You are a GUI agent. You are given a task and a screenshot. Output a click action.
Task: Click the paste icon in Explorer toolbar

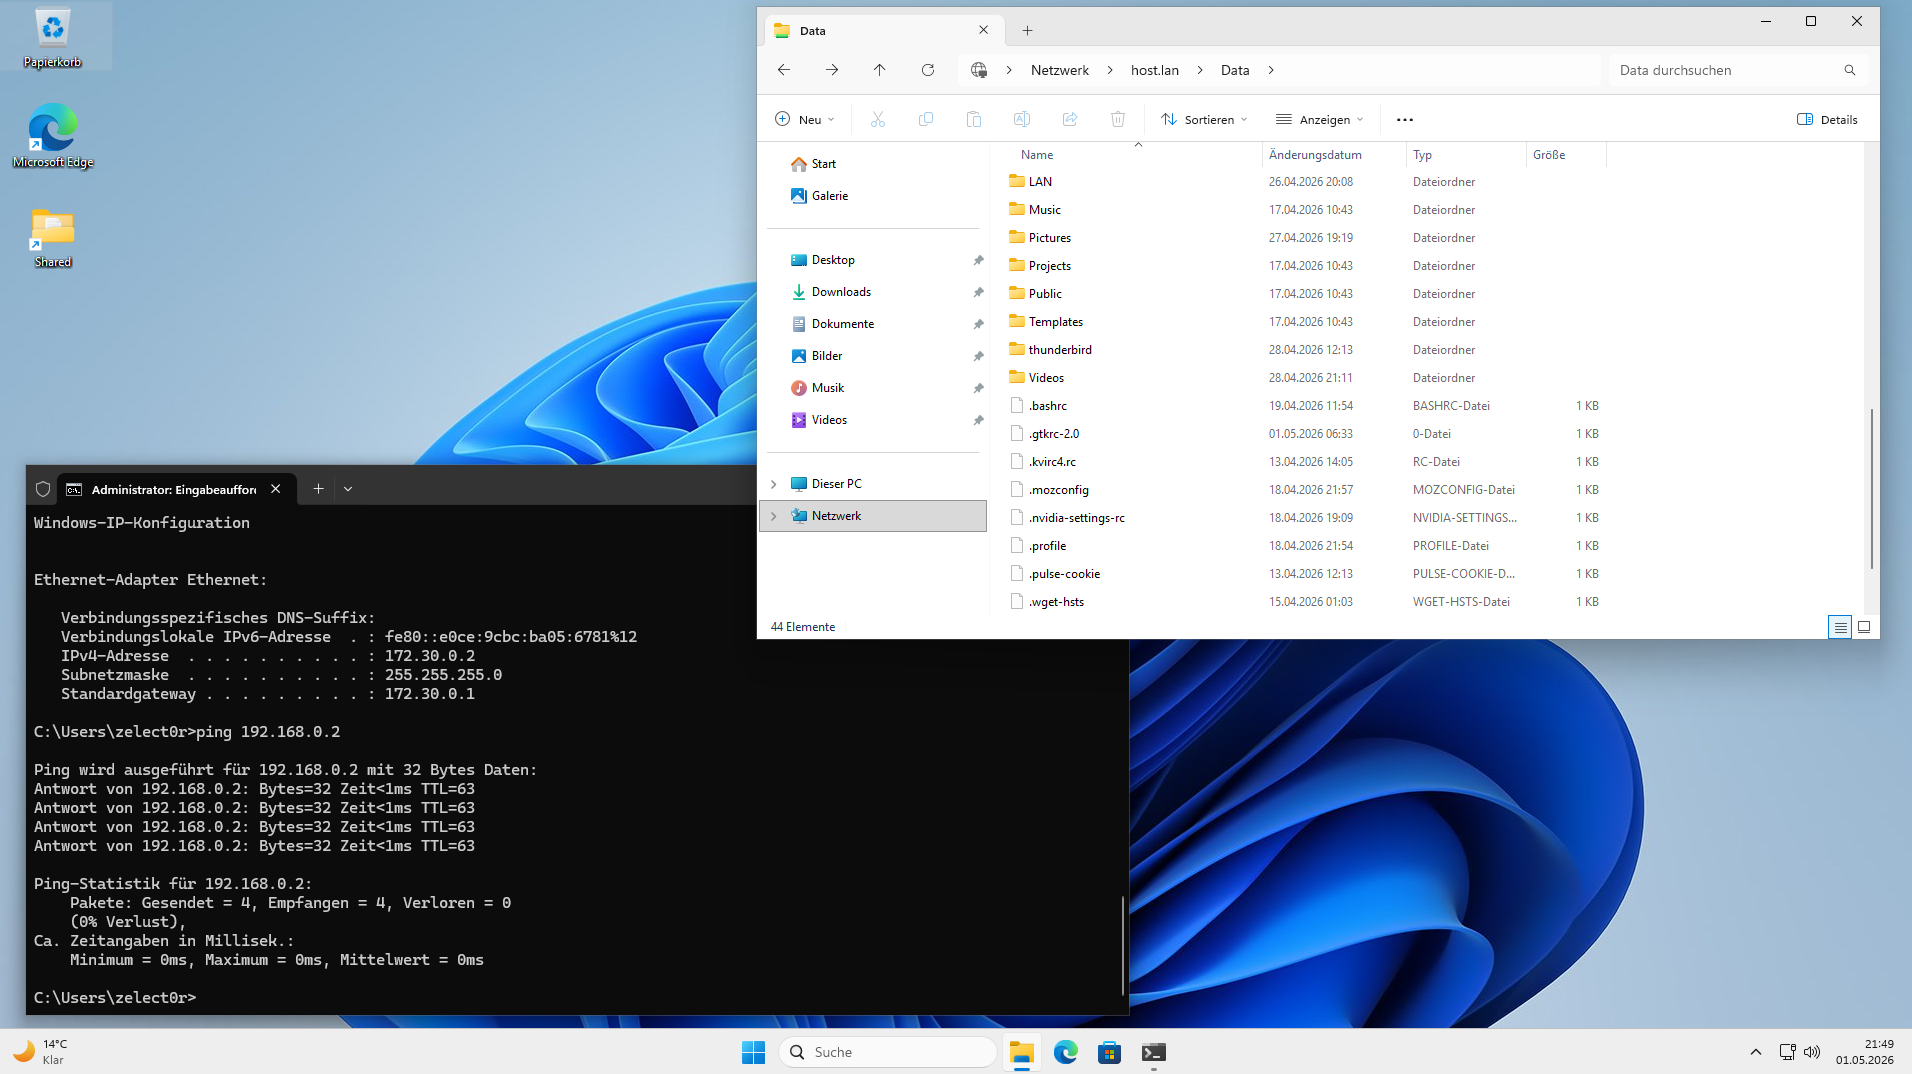point(974,120)
